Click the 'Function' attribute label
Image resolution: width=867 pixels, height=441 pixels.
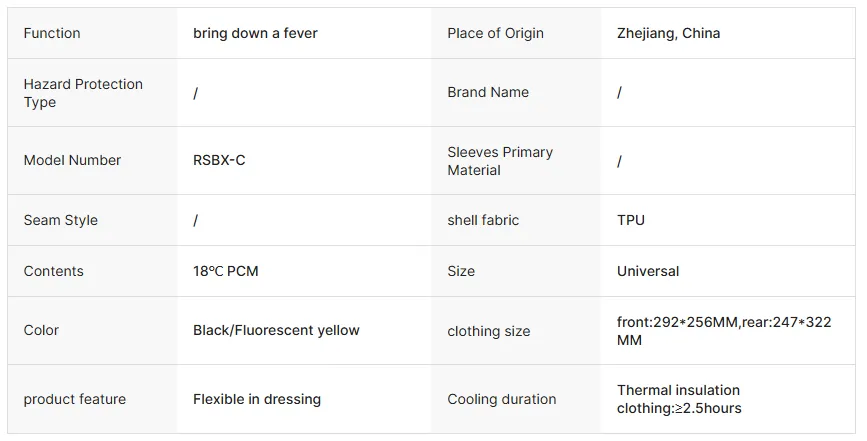tap(52, 33)
